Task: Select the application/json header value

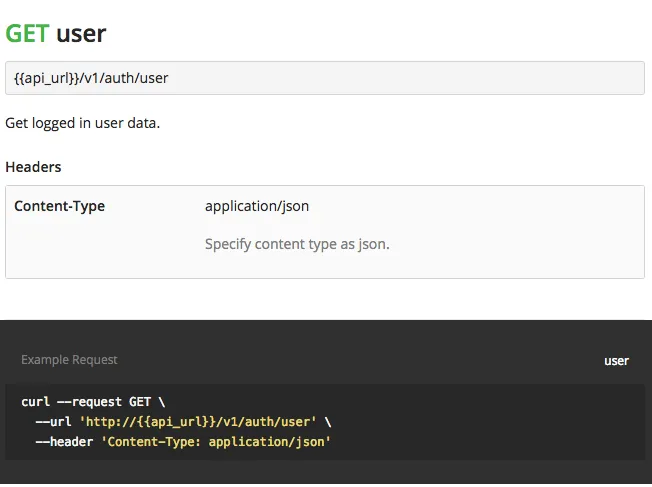Action: [x=257, y=206]
